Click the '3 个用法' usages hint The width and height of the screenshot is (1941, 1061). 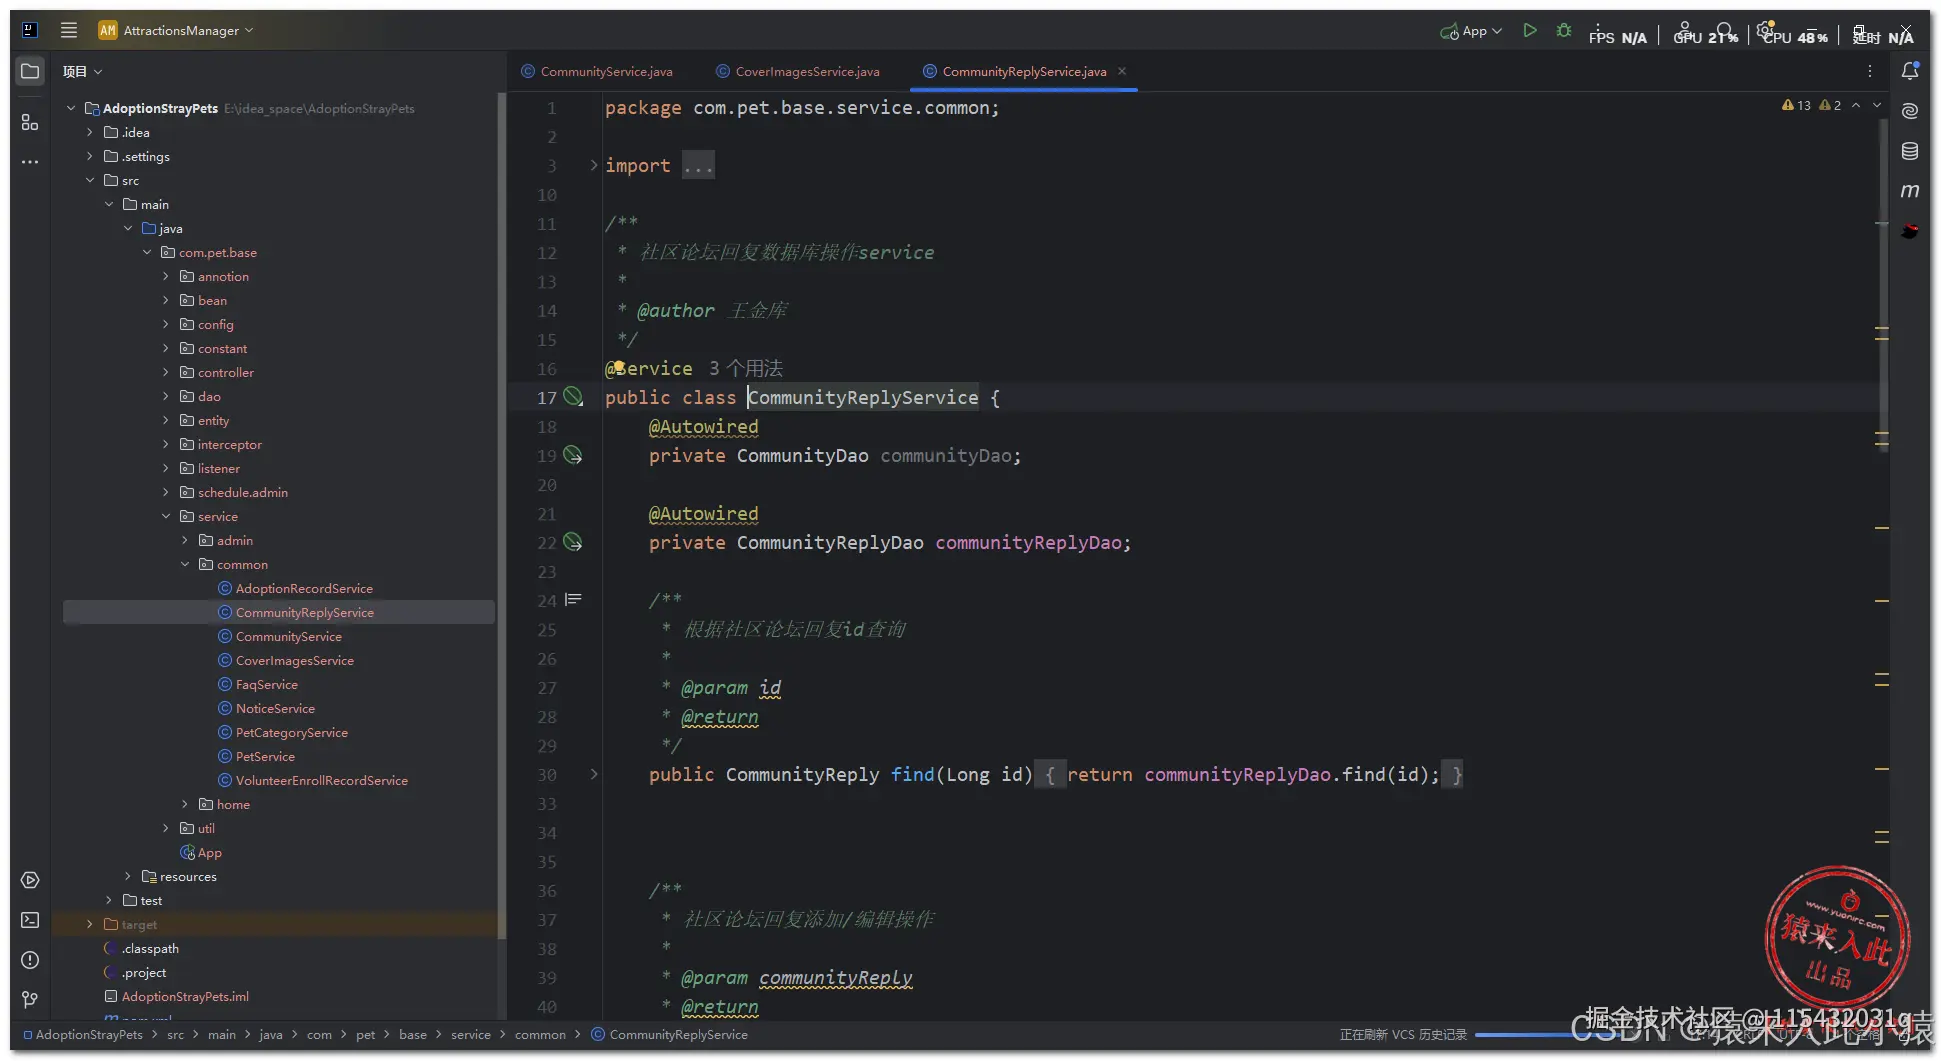pyautogui.click(x=746, y=368)
